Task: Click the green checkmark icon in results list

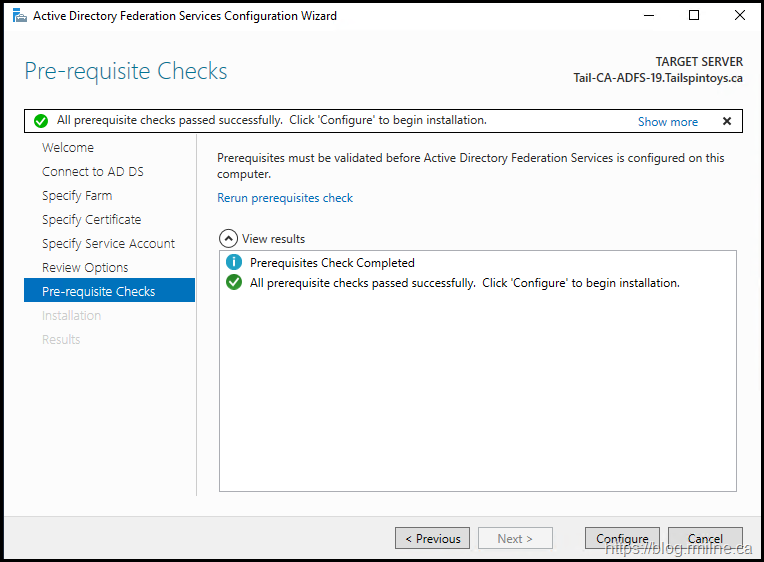Action: 234,283
